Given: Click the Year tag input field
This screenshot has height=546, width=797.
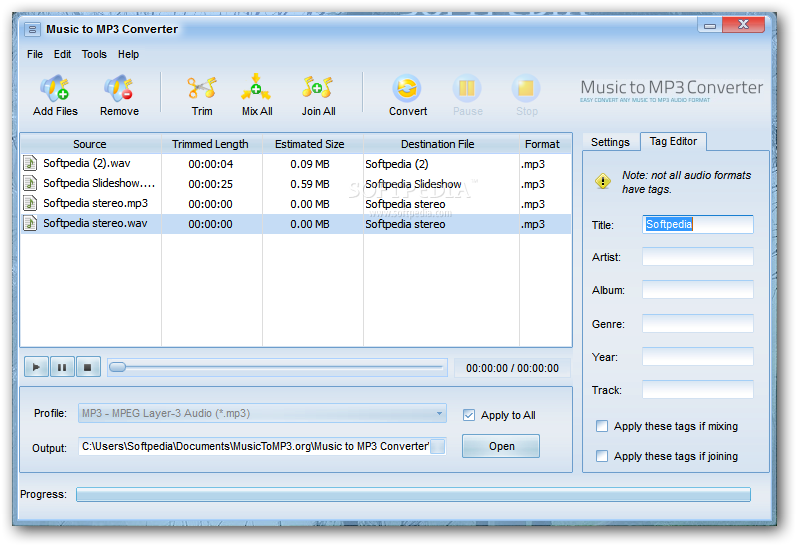Looking at the screenshot, I should [697, 356].
